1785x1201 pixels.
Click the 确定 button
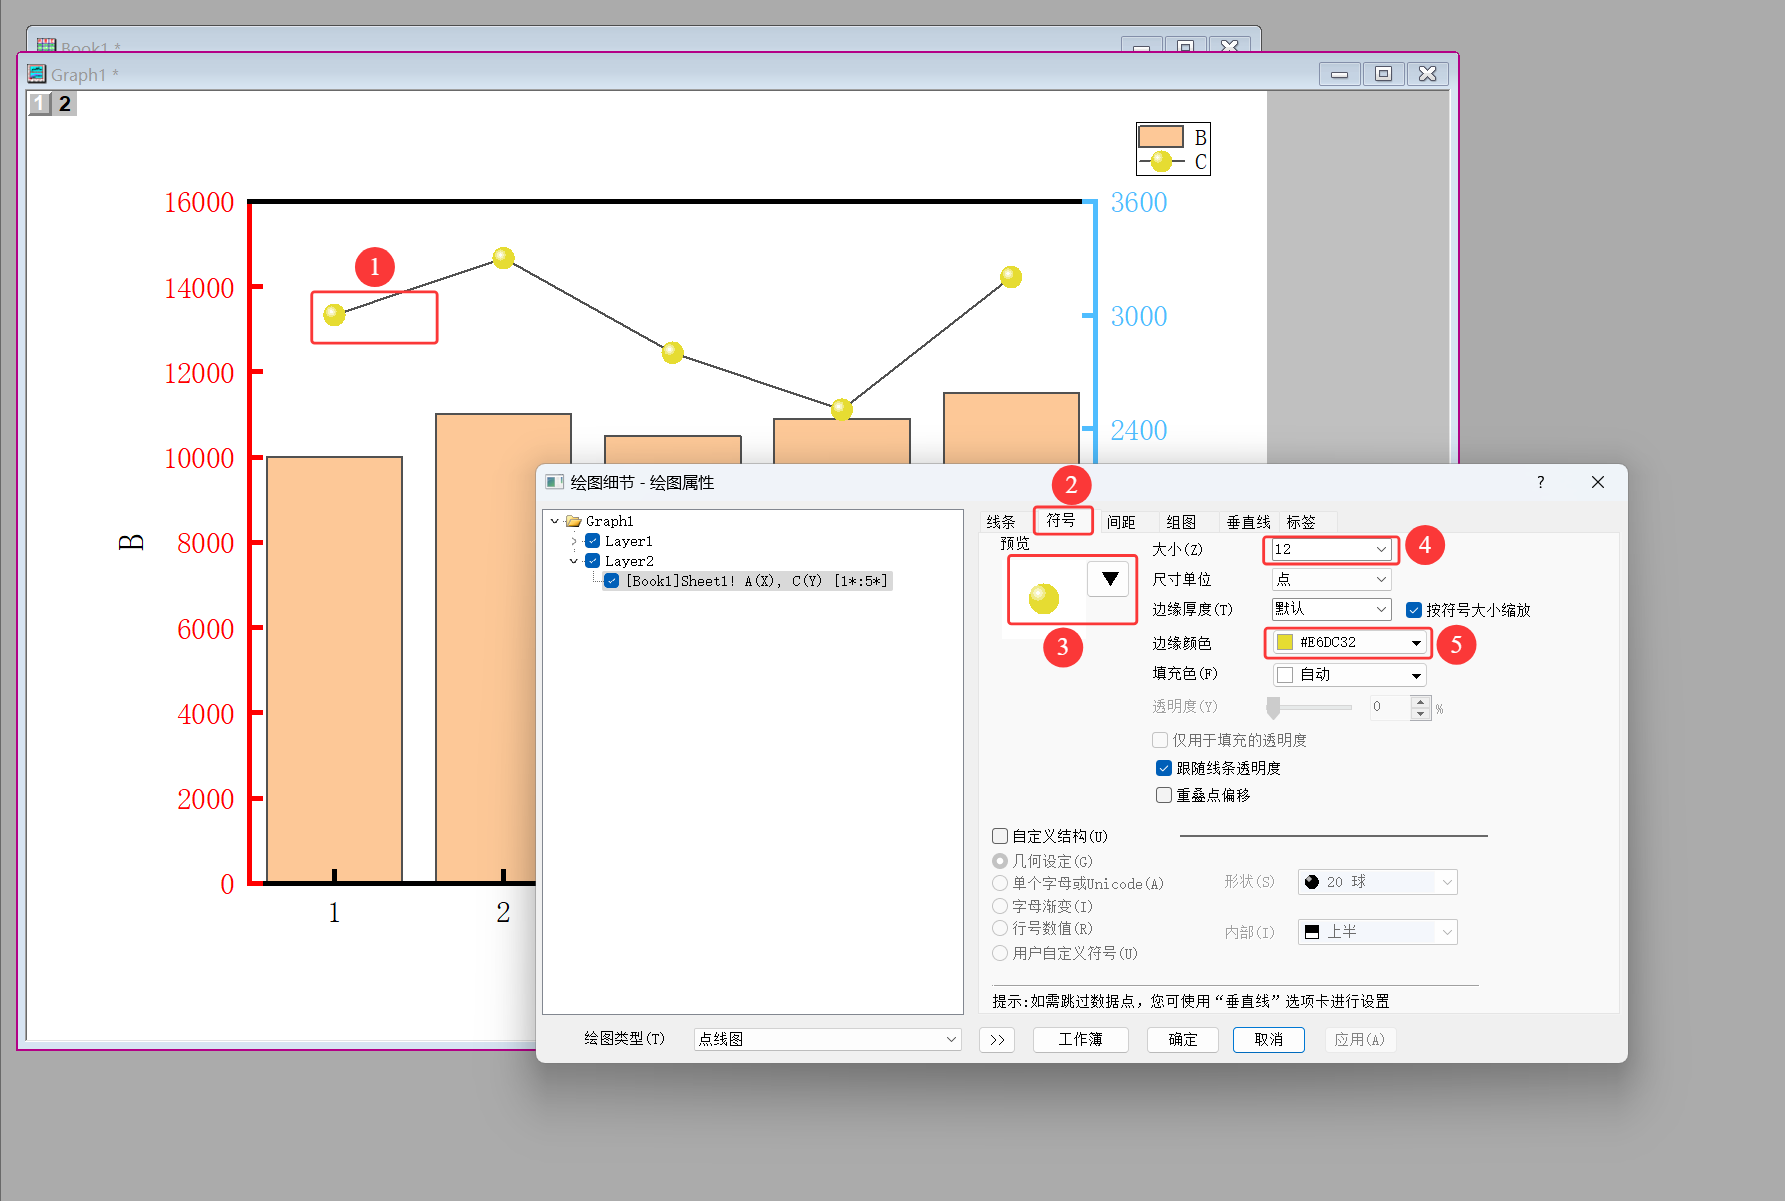click(x=1182, y=1040)
